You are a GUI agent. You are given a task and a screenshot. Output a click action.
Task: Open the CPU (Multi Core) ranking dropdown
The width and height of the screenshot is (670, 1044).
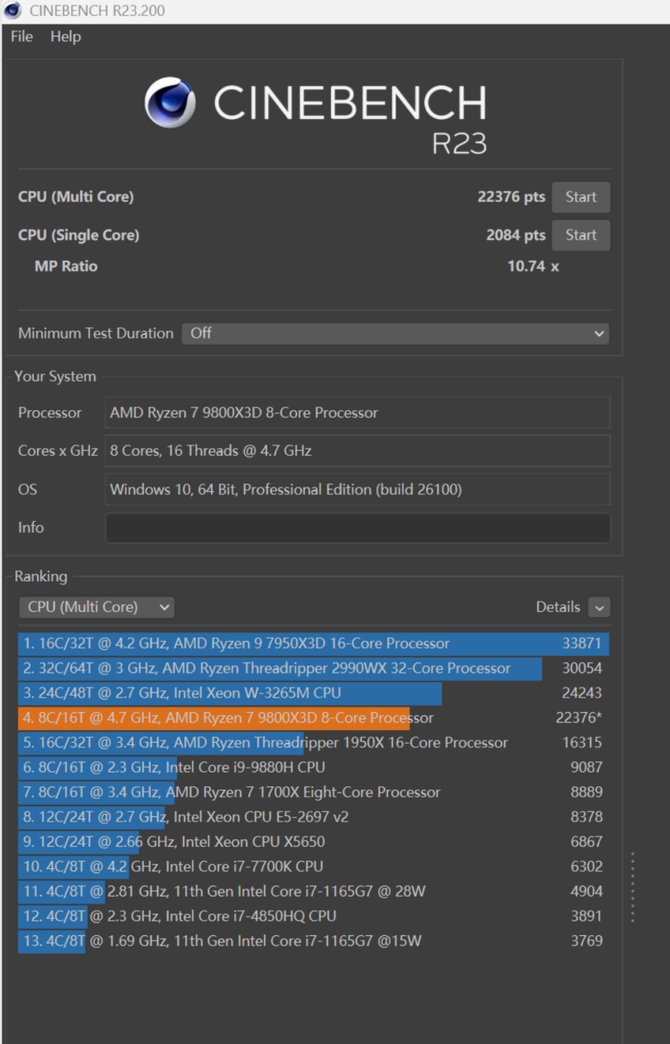point(96,607)
